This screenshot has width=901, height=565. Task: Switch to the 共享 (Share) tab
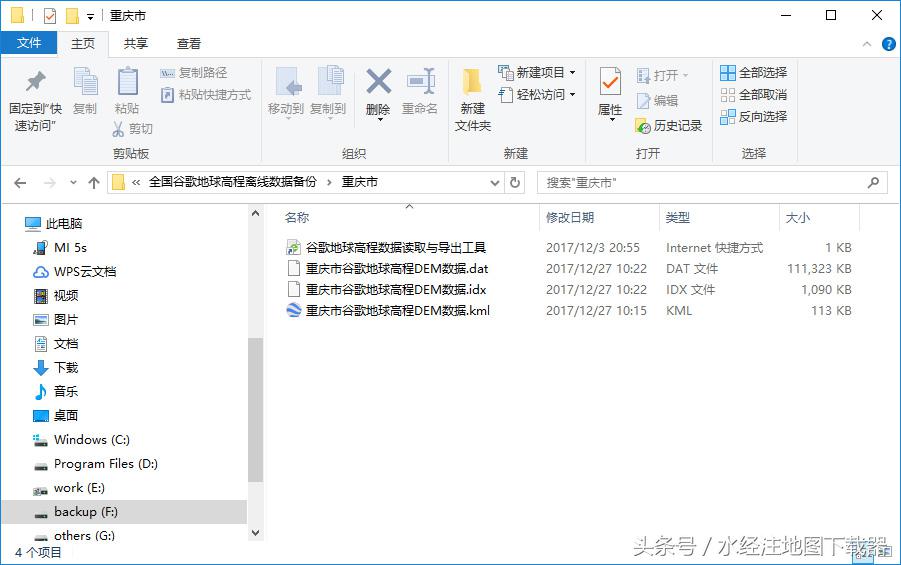[x=136, y=44]
